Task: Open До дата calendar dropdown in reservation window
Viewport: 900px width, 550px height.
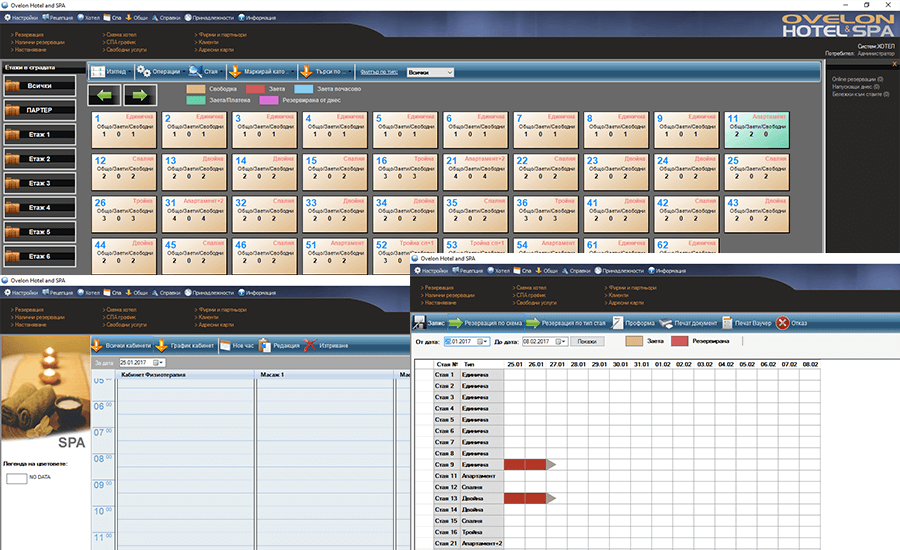Action: click(x=561, y=342)
